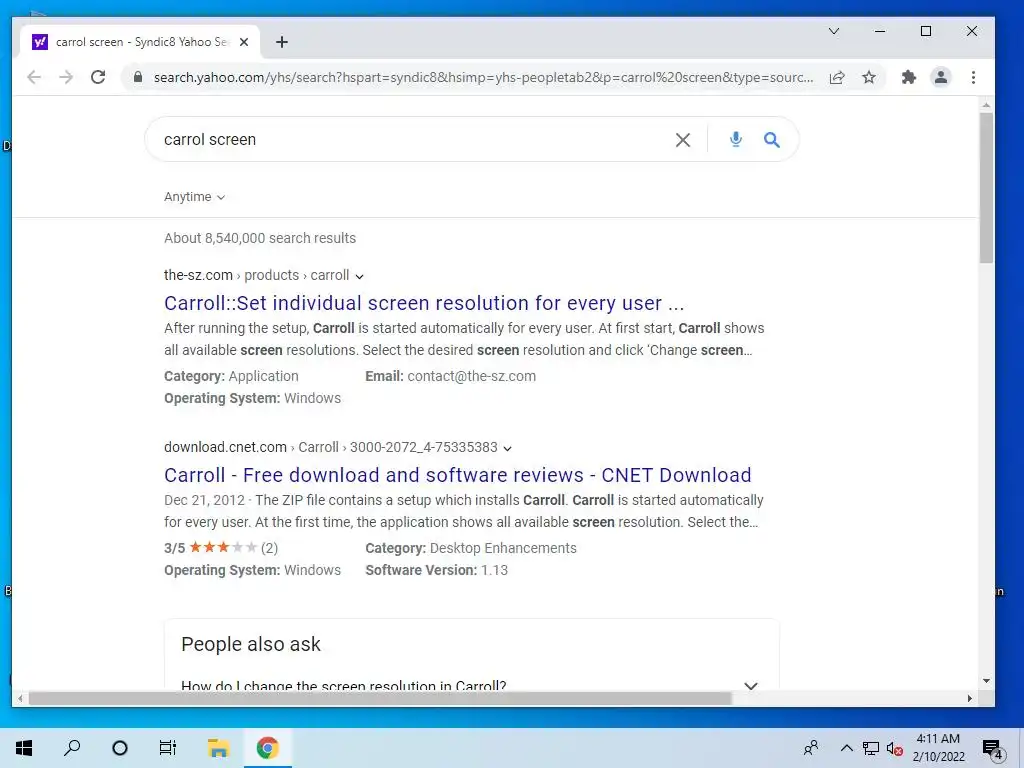Click the Category: Desktop Enhancements text
Image resolution: width=1024 pixels, height=768 pixels.
tap(471, 548)
